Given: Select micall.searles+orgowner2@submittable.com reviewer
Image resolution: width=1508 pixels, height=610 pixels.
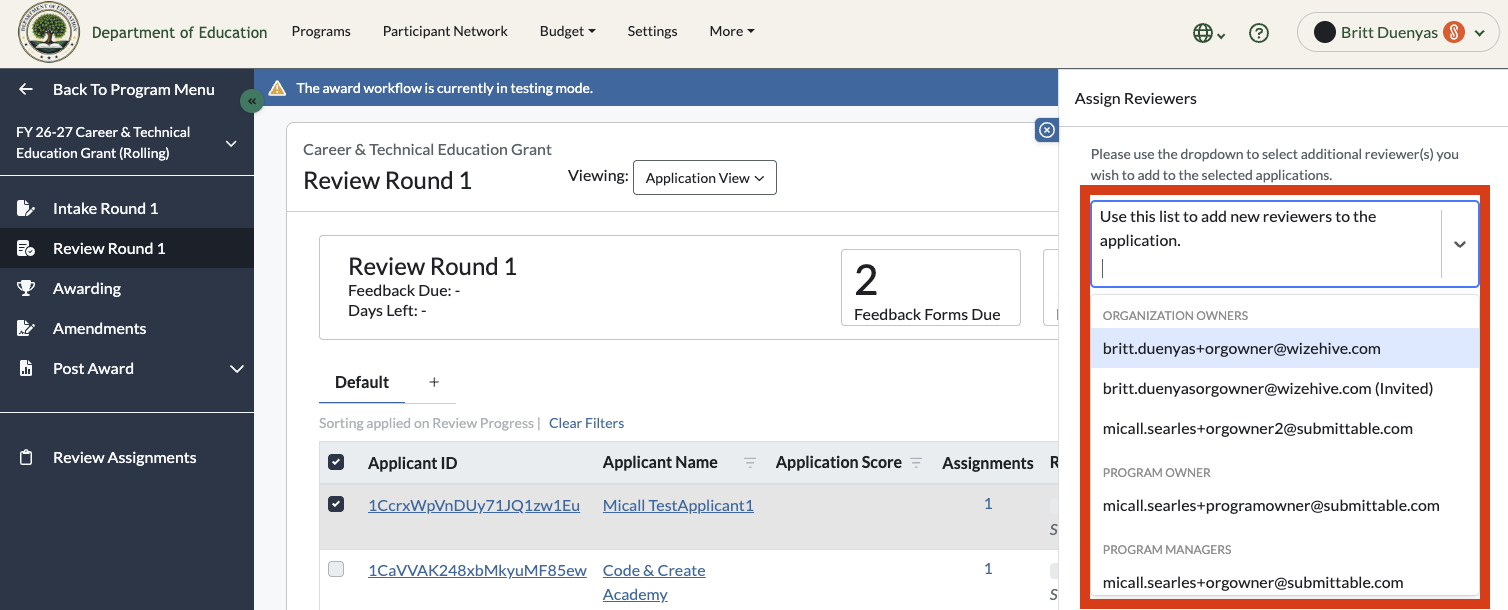Looking at the screenshot, I should pos(1285,428).
